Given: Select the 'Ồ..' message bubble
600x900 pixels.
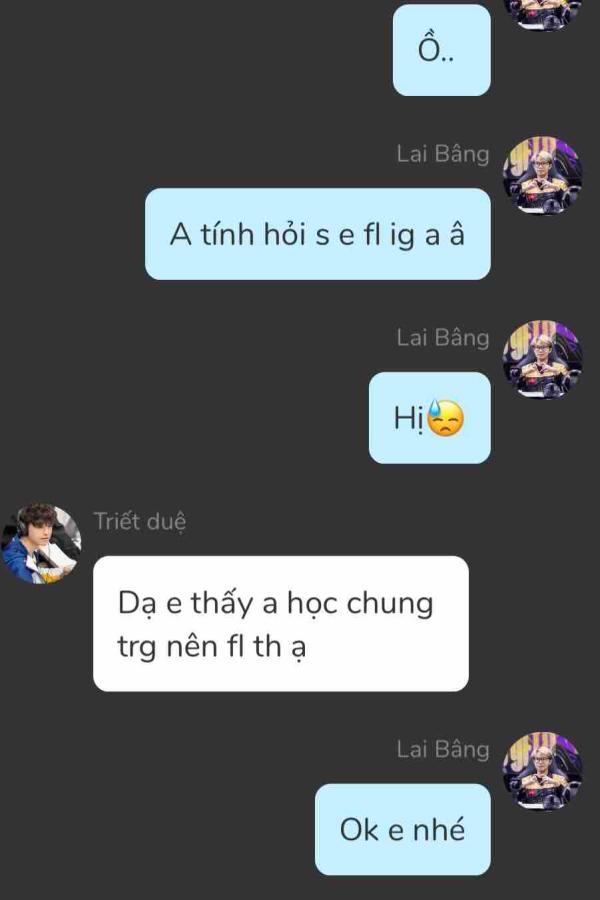Looking at the screenshot, I should [442, 50].
